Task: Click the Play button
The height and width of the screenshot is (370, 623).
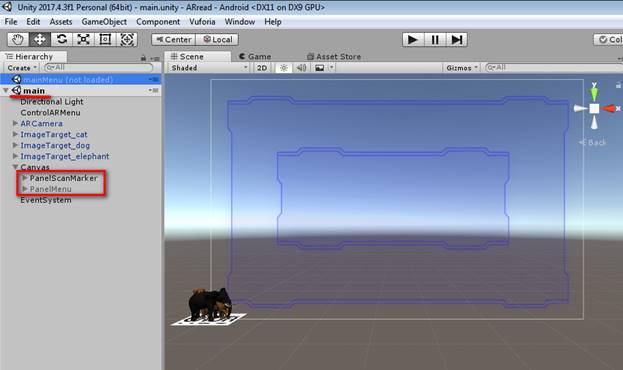Action: point(413,40)
